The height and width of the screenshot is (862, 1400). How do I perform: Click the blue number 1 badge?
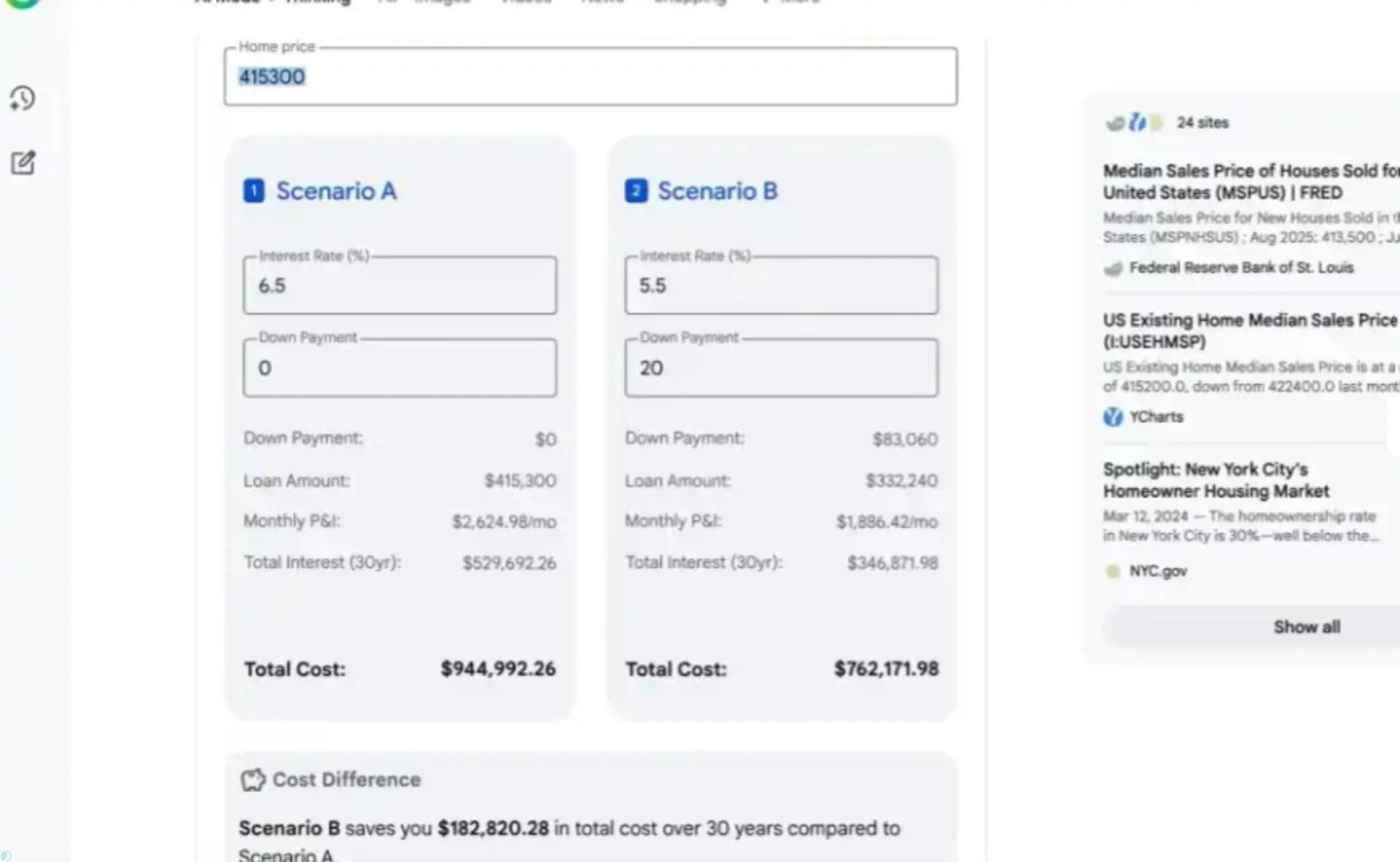[x=254, y=191]
